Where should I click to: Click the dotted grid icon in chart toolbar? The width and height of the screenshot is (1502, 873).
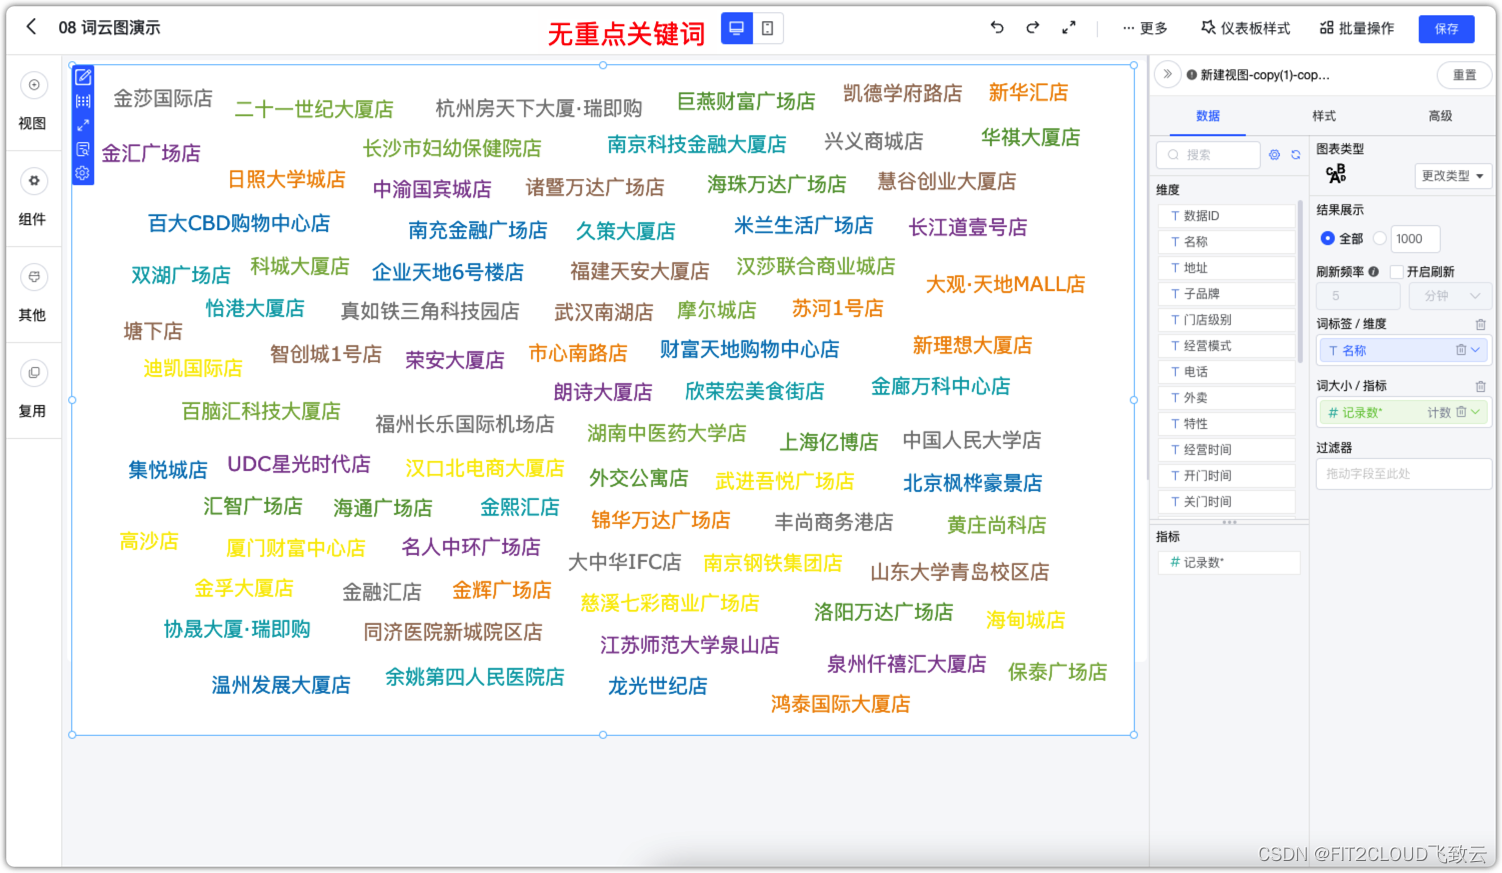point(83,101)
